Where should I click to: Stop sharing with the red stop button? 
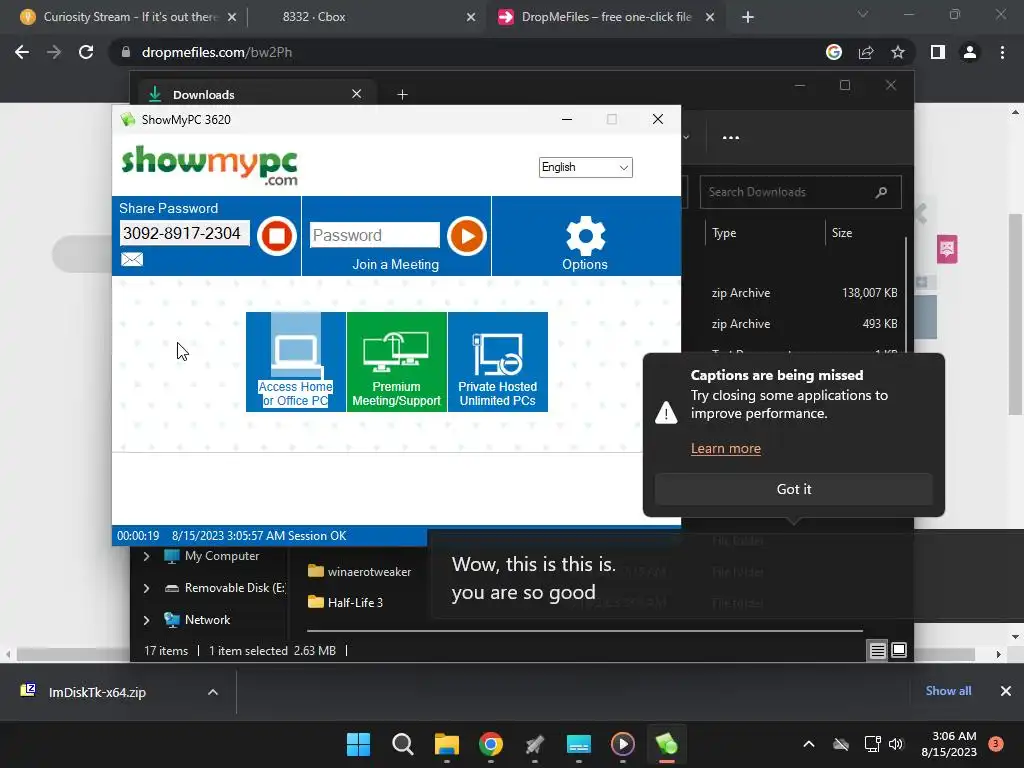277,236
